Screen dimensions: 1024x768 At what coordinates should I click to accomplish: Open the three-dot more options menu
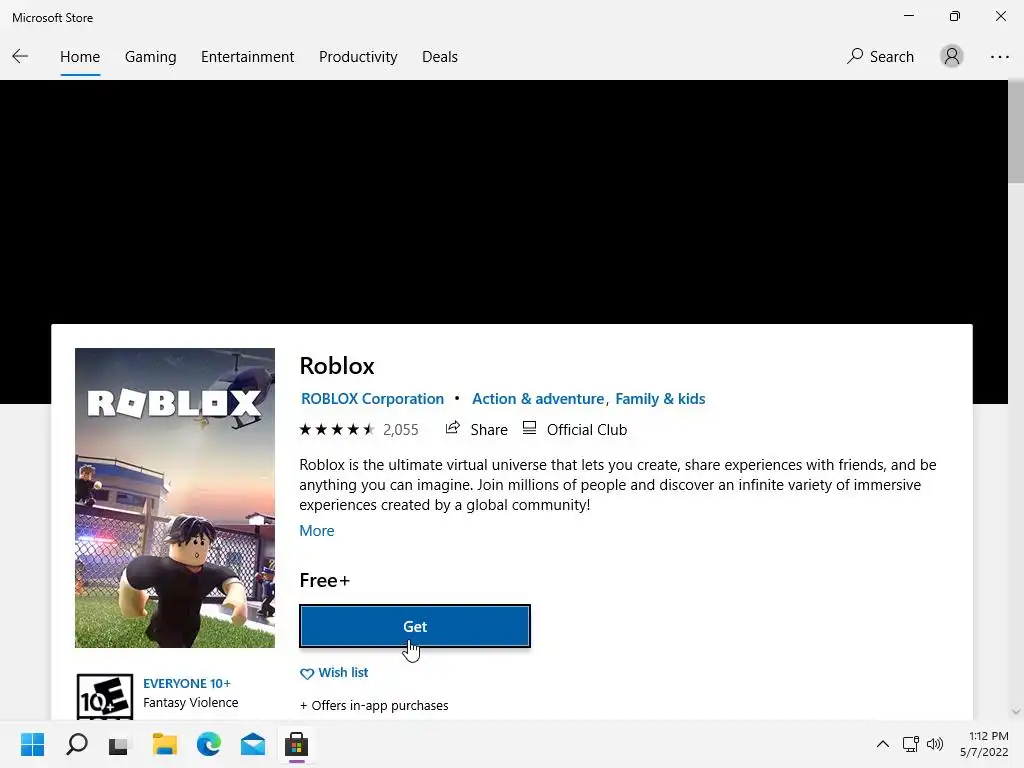click(x=999, y=57)
